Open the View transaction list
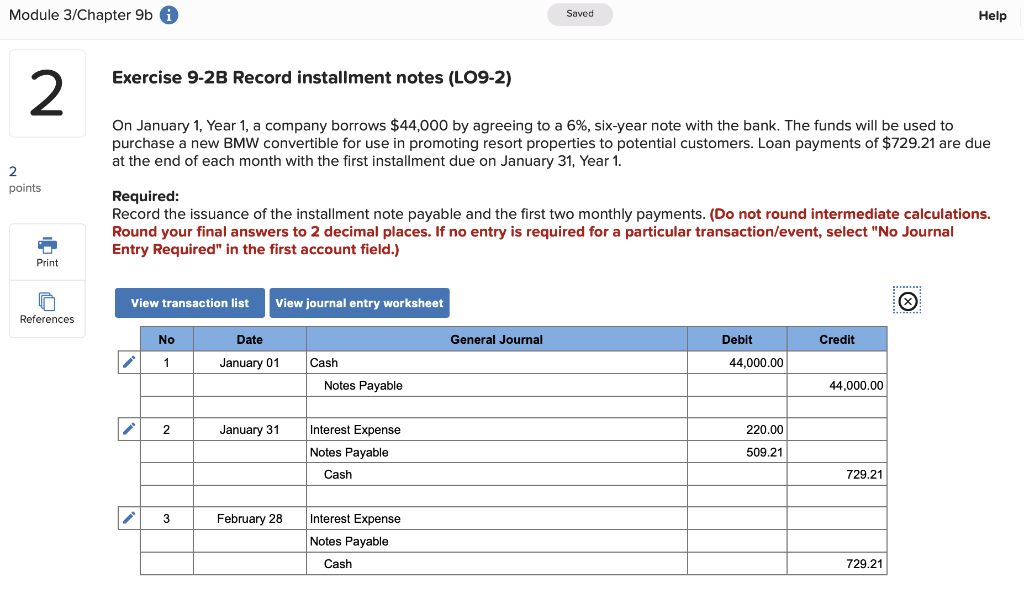The image size is (1024, 598). click(189, 302)
